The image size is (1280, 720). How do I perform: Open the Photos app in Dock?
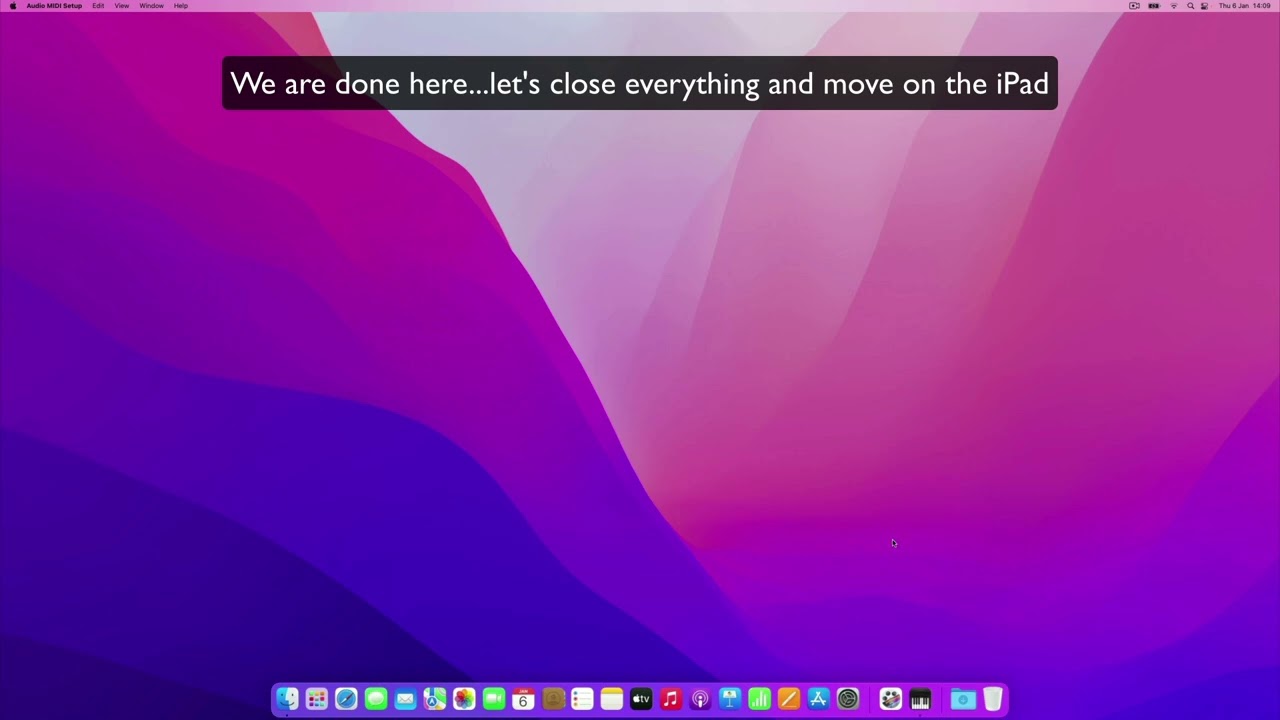(464, 699)
